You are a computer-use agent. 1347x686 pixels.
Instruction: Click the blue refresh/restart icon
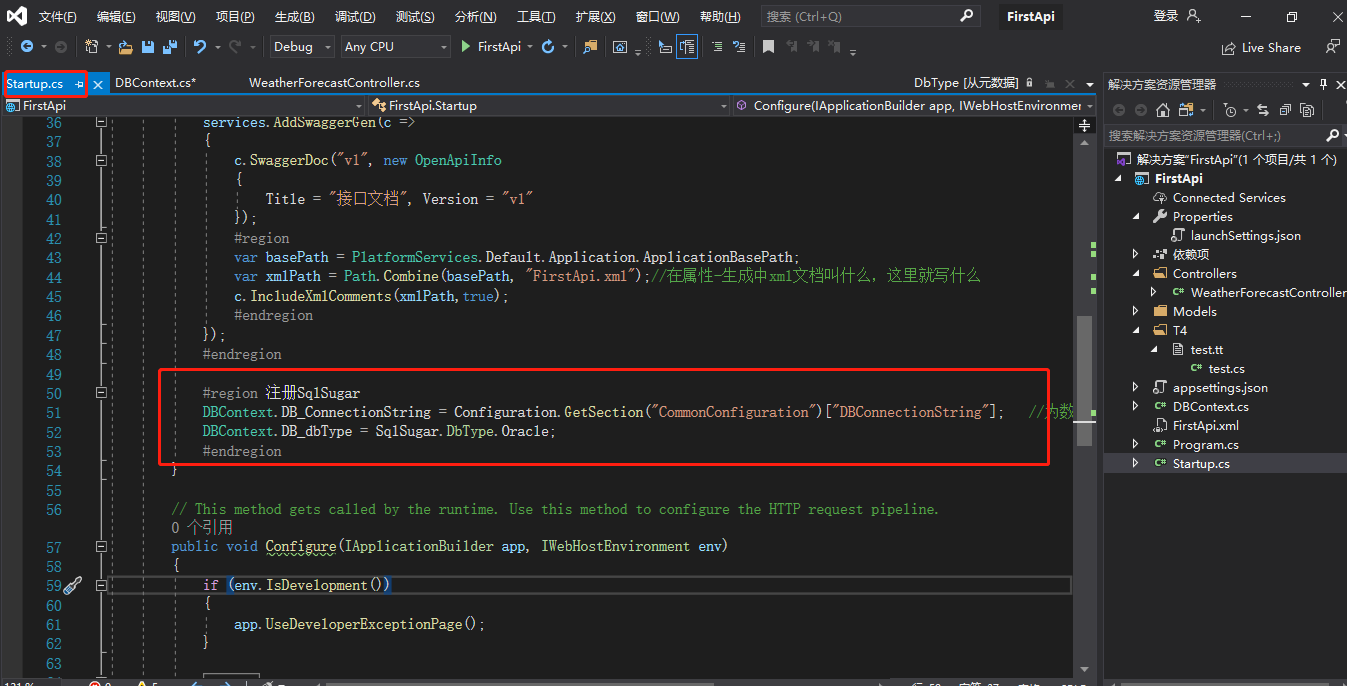click(x=547, y=47)
